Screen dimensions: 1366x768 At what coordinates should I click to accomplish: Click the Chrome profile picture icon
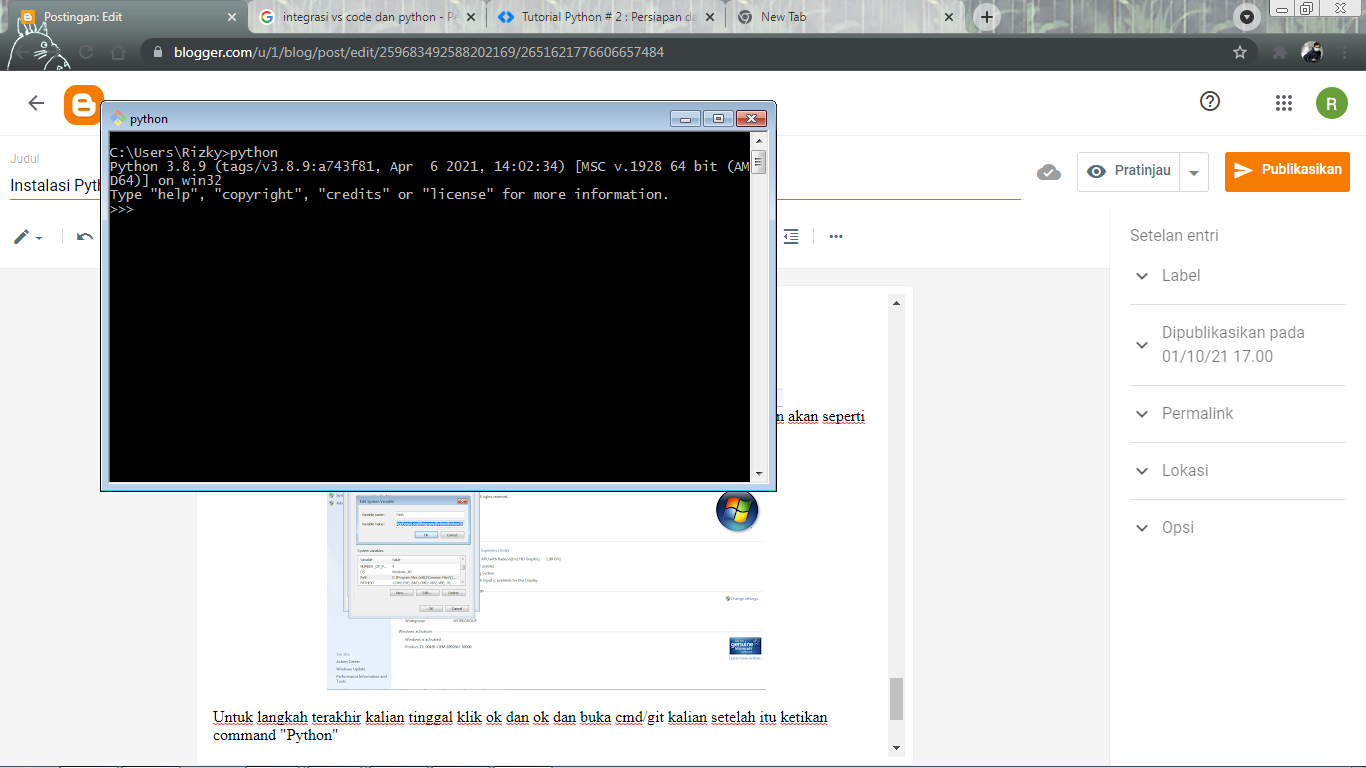pyautogui.click(x=1311, y=52)
